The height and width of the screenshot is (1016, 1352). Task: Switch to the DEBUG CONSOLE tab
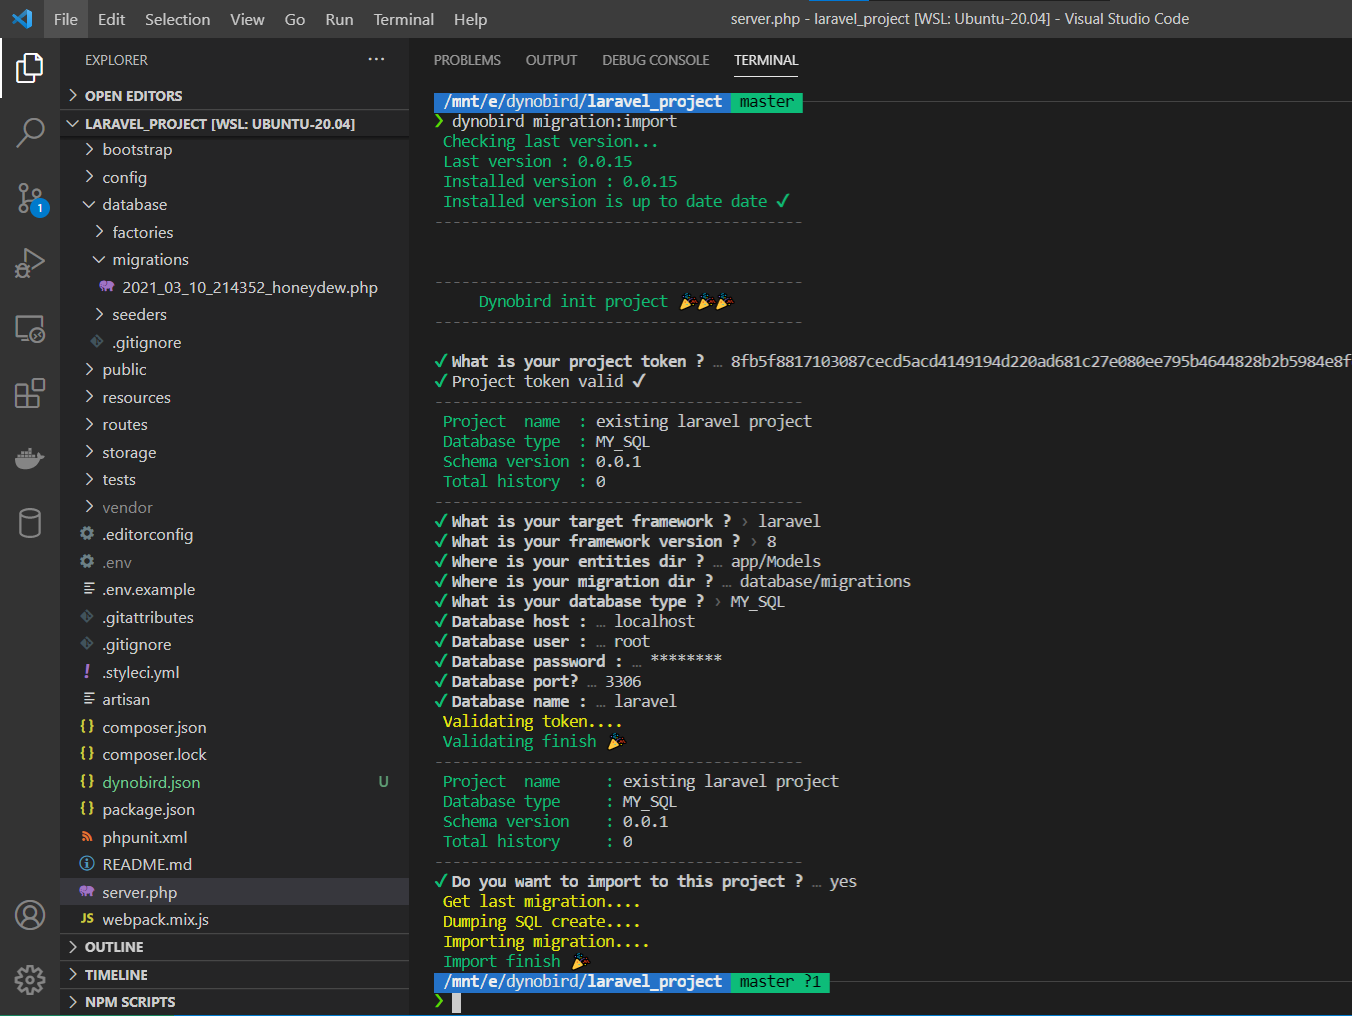click(x=655, y=60)
